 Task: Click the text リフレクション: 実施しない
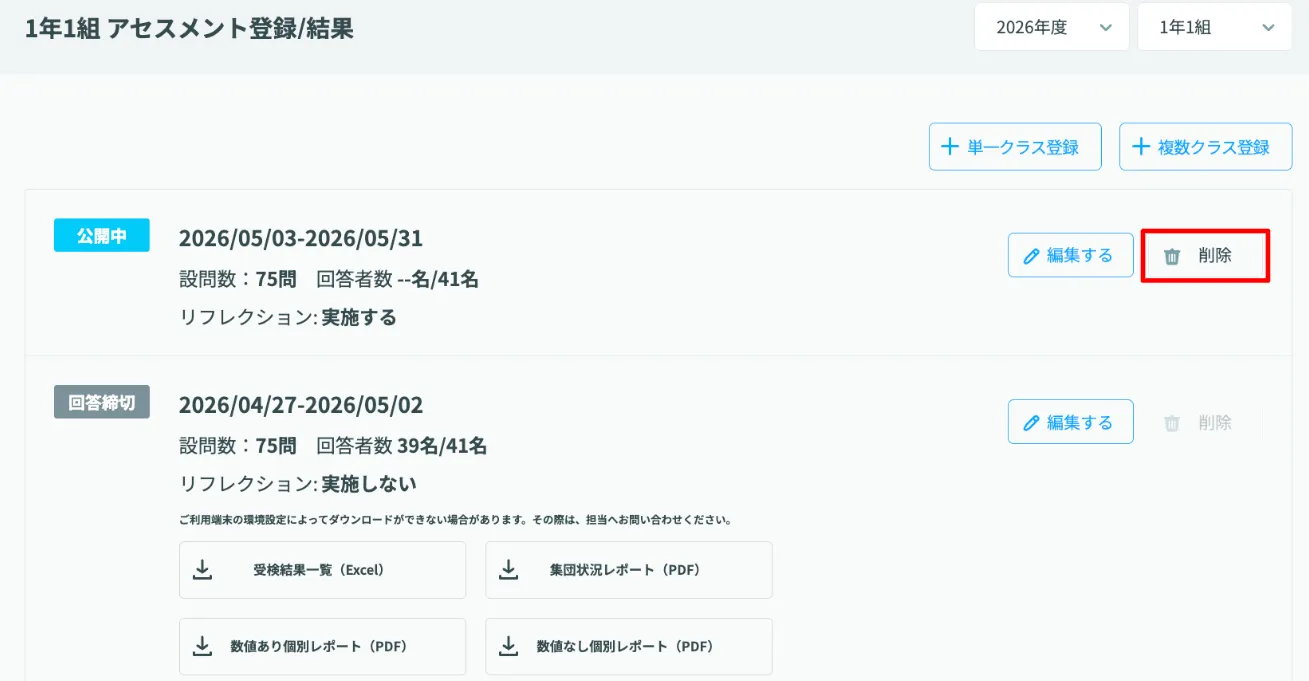[x=298, y=485]
